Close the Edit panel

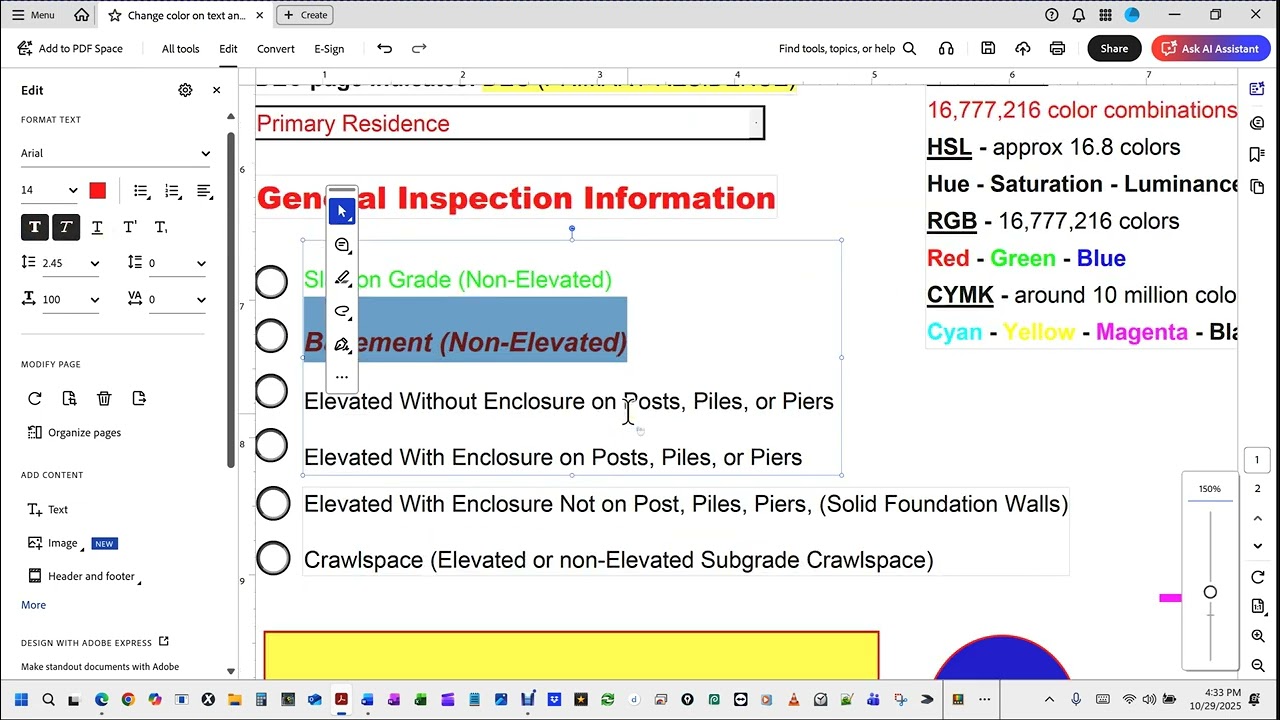click(216, 90)
